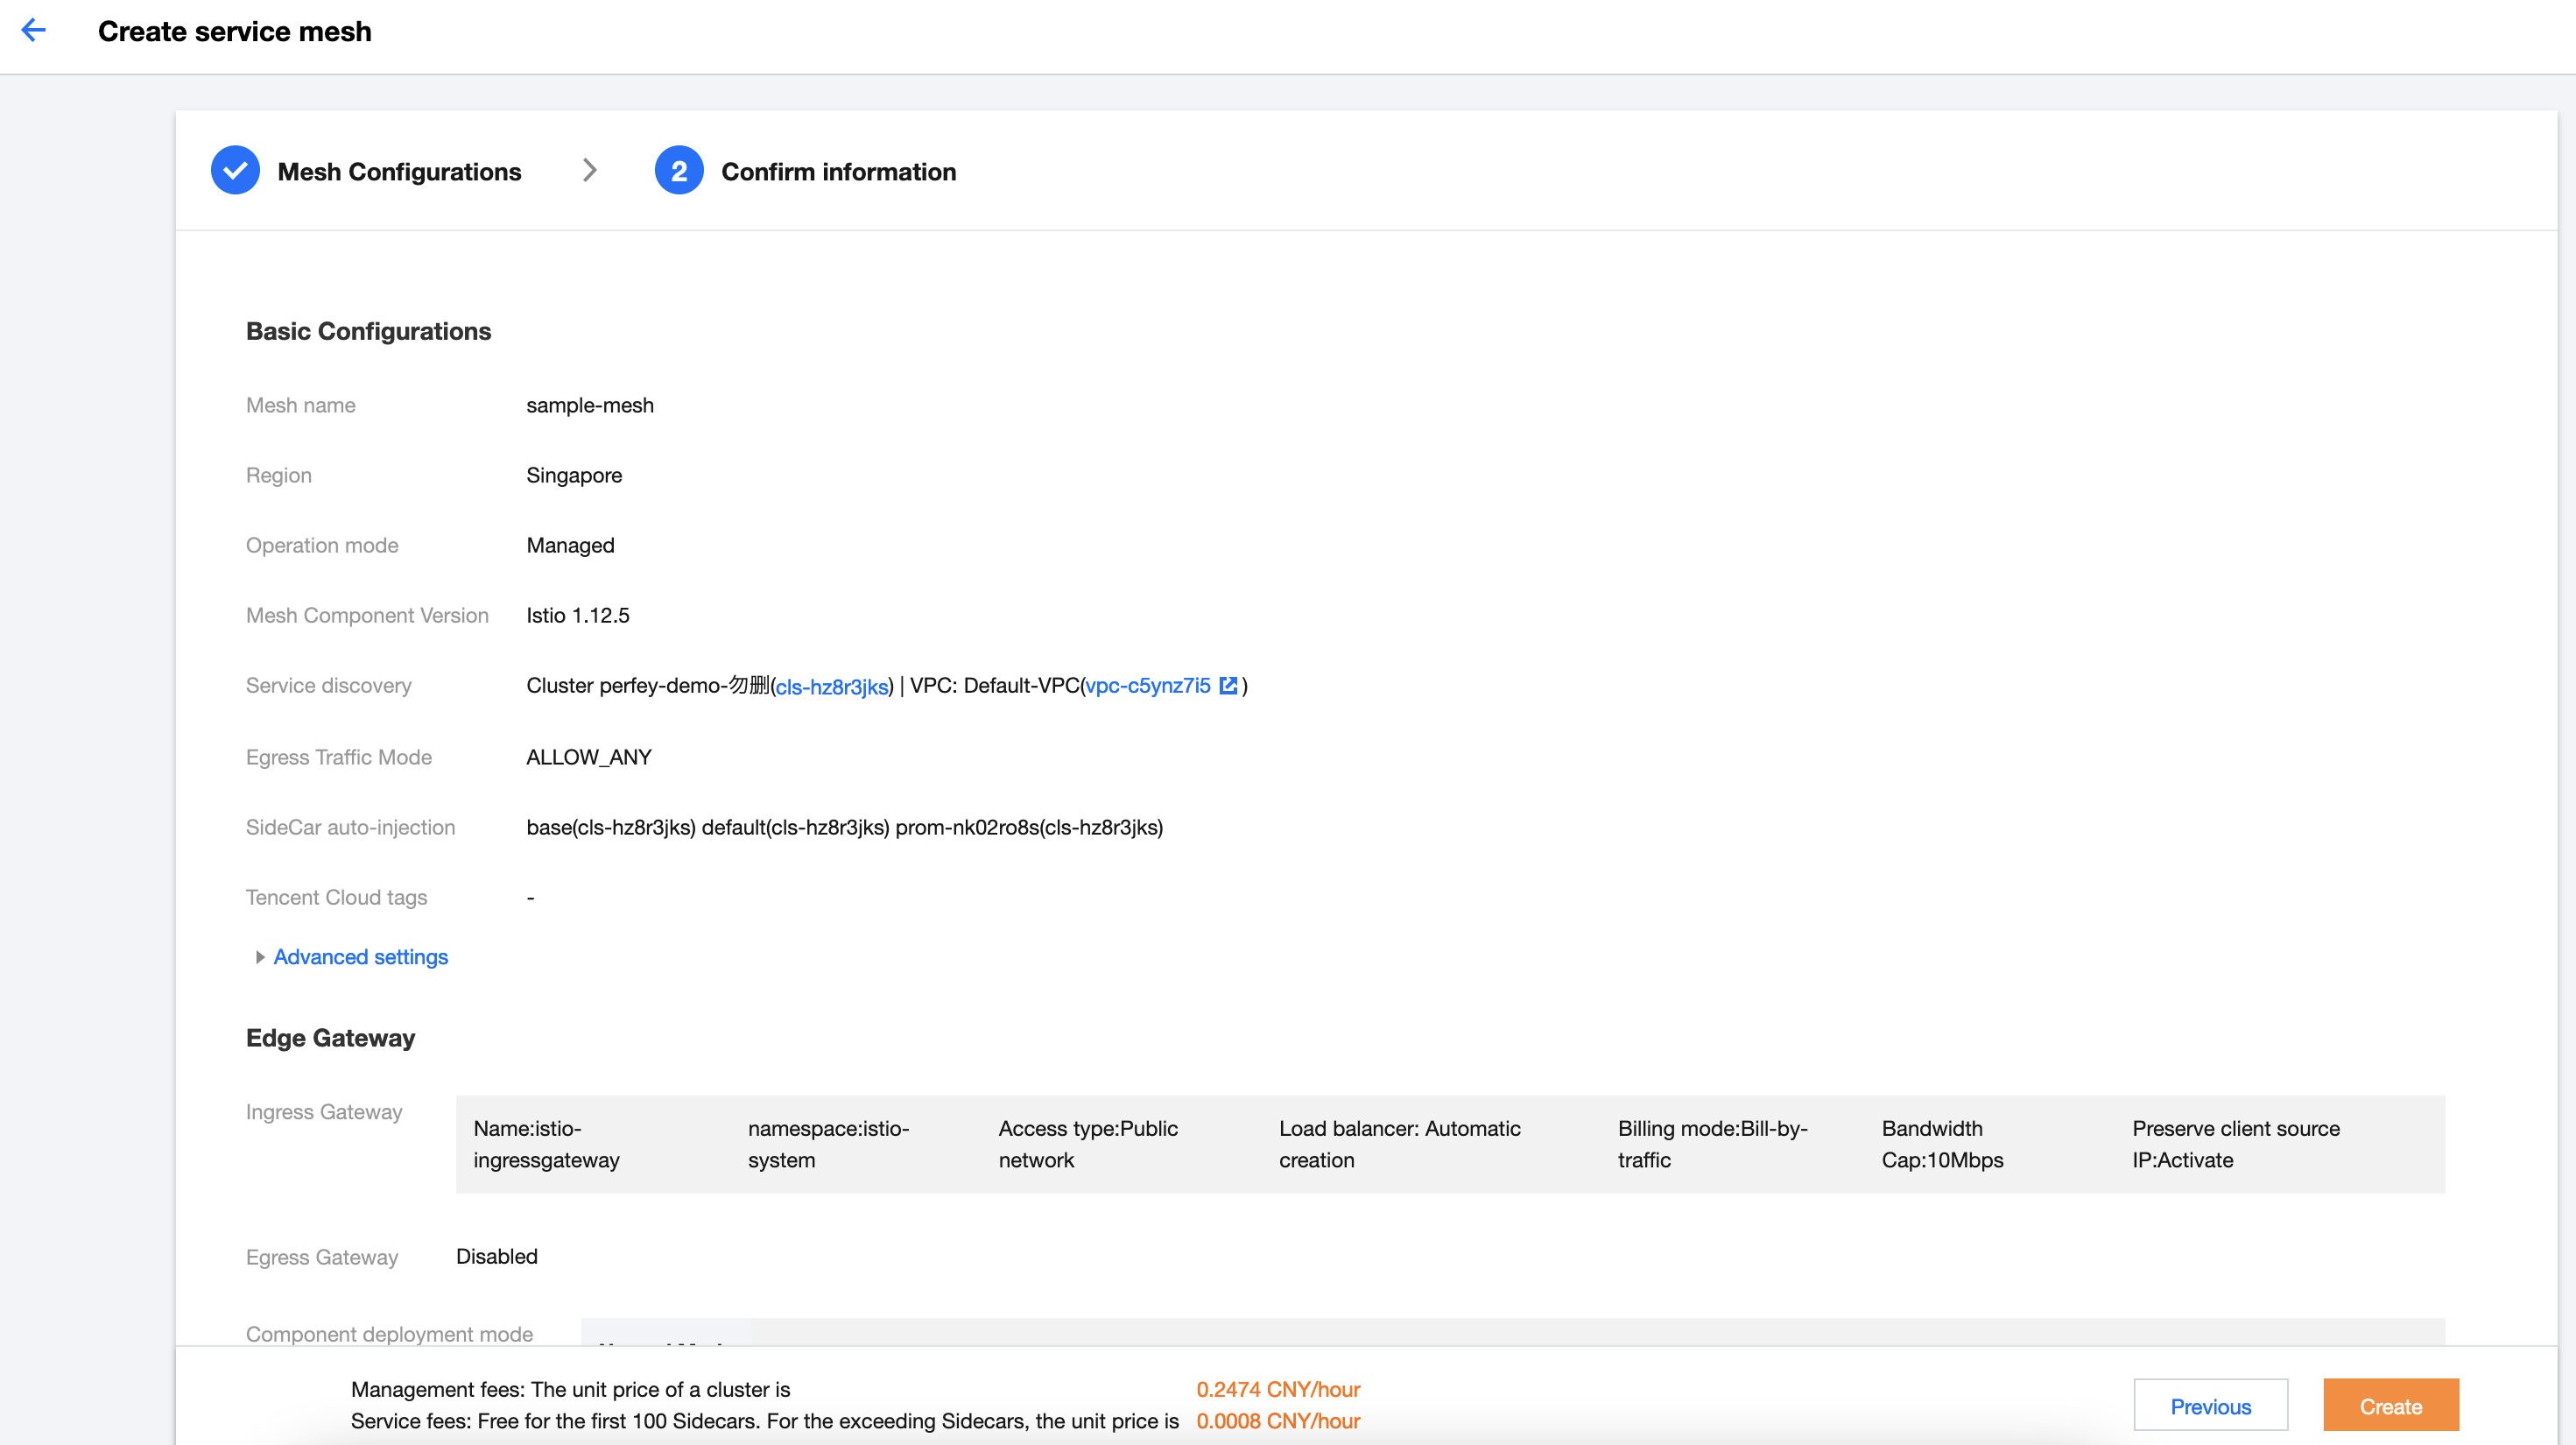
Task: Click the Ingress Gateway label
Action: [324, 1112]
